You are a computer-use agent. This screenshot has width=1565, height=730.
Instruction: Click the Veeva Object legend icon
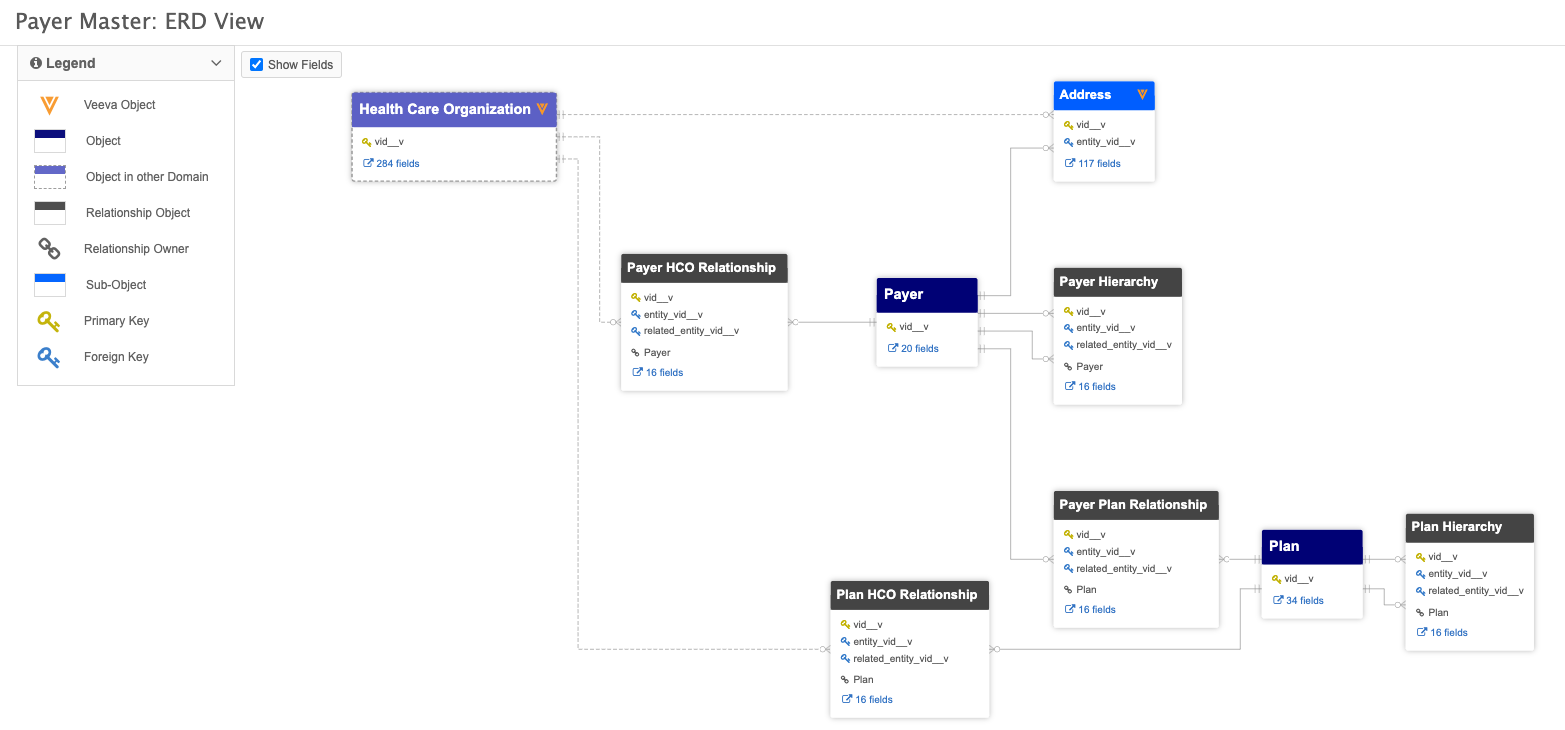[x=49, y=105]
